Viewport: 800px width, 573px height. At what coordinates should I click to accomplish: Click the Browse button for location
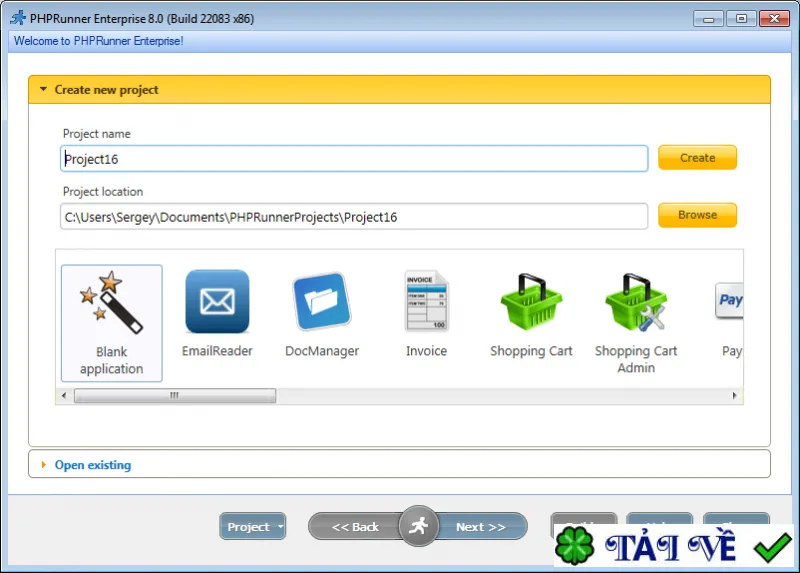697,215
